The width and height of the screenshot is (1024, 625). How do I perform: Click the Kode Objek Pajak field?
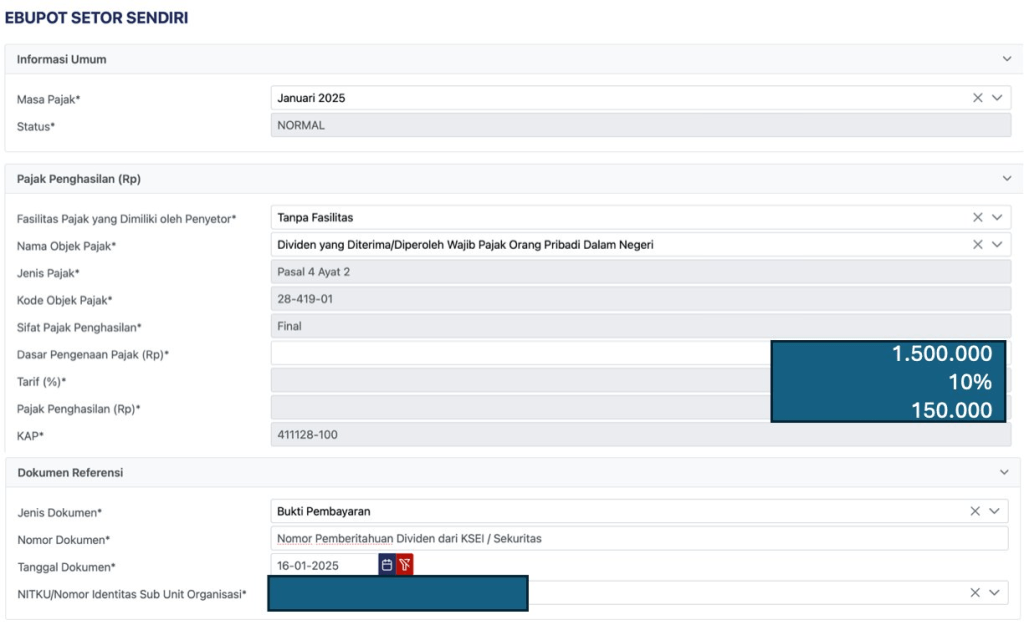tap(640, 299)
